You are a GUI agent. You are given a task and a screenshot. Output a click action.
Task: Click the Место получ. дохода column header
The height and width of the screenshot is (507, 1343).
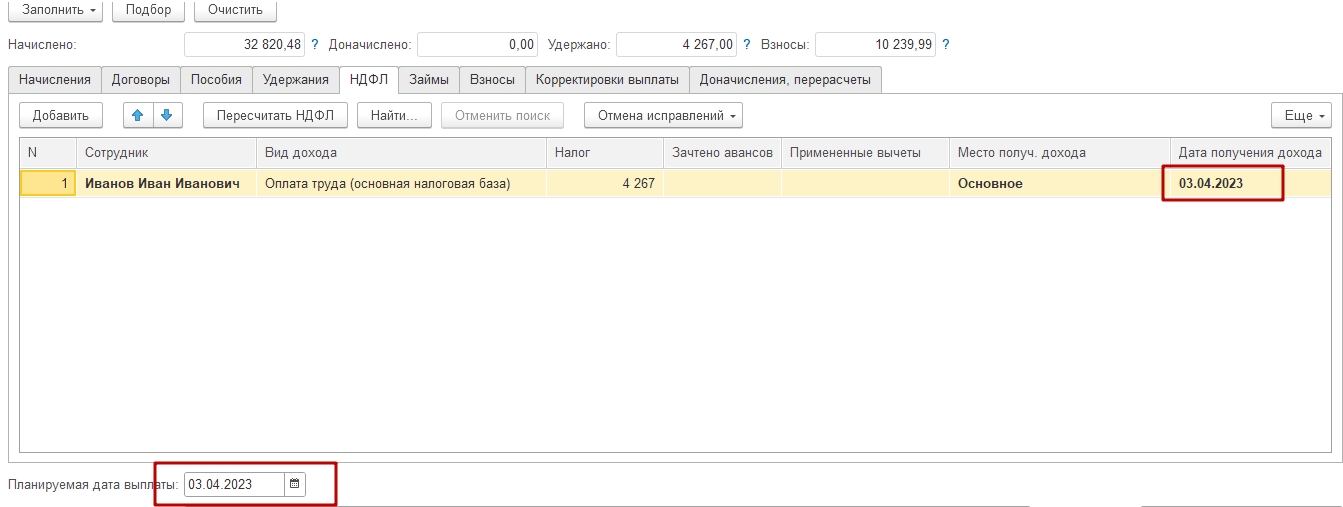coord(1059,153)
